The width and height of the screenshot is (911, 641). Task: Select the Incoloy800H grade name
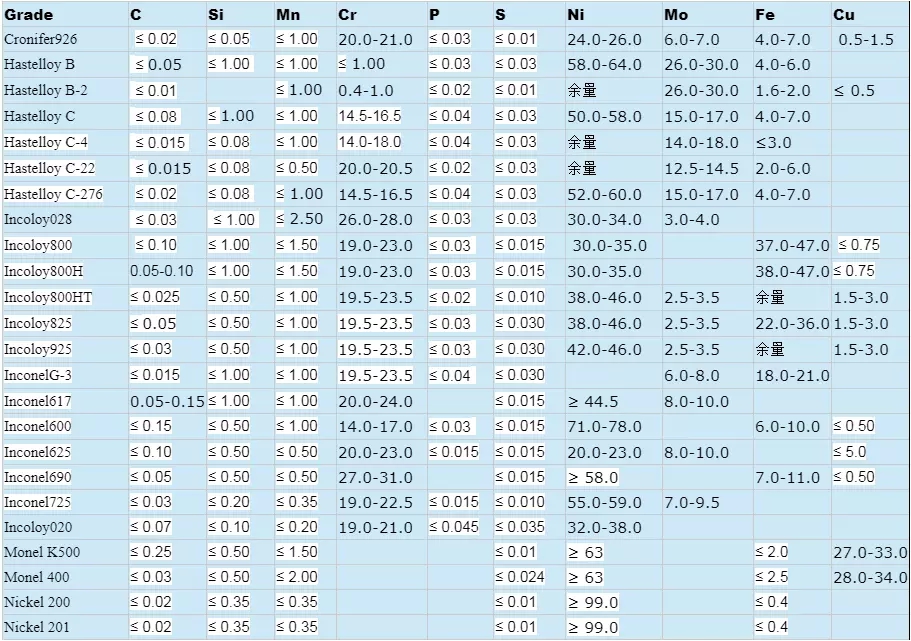[44, 271]
